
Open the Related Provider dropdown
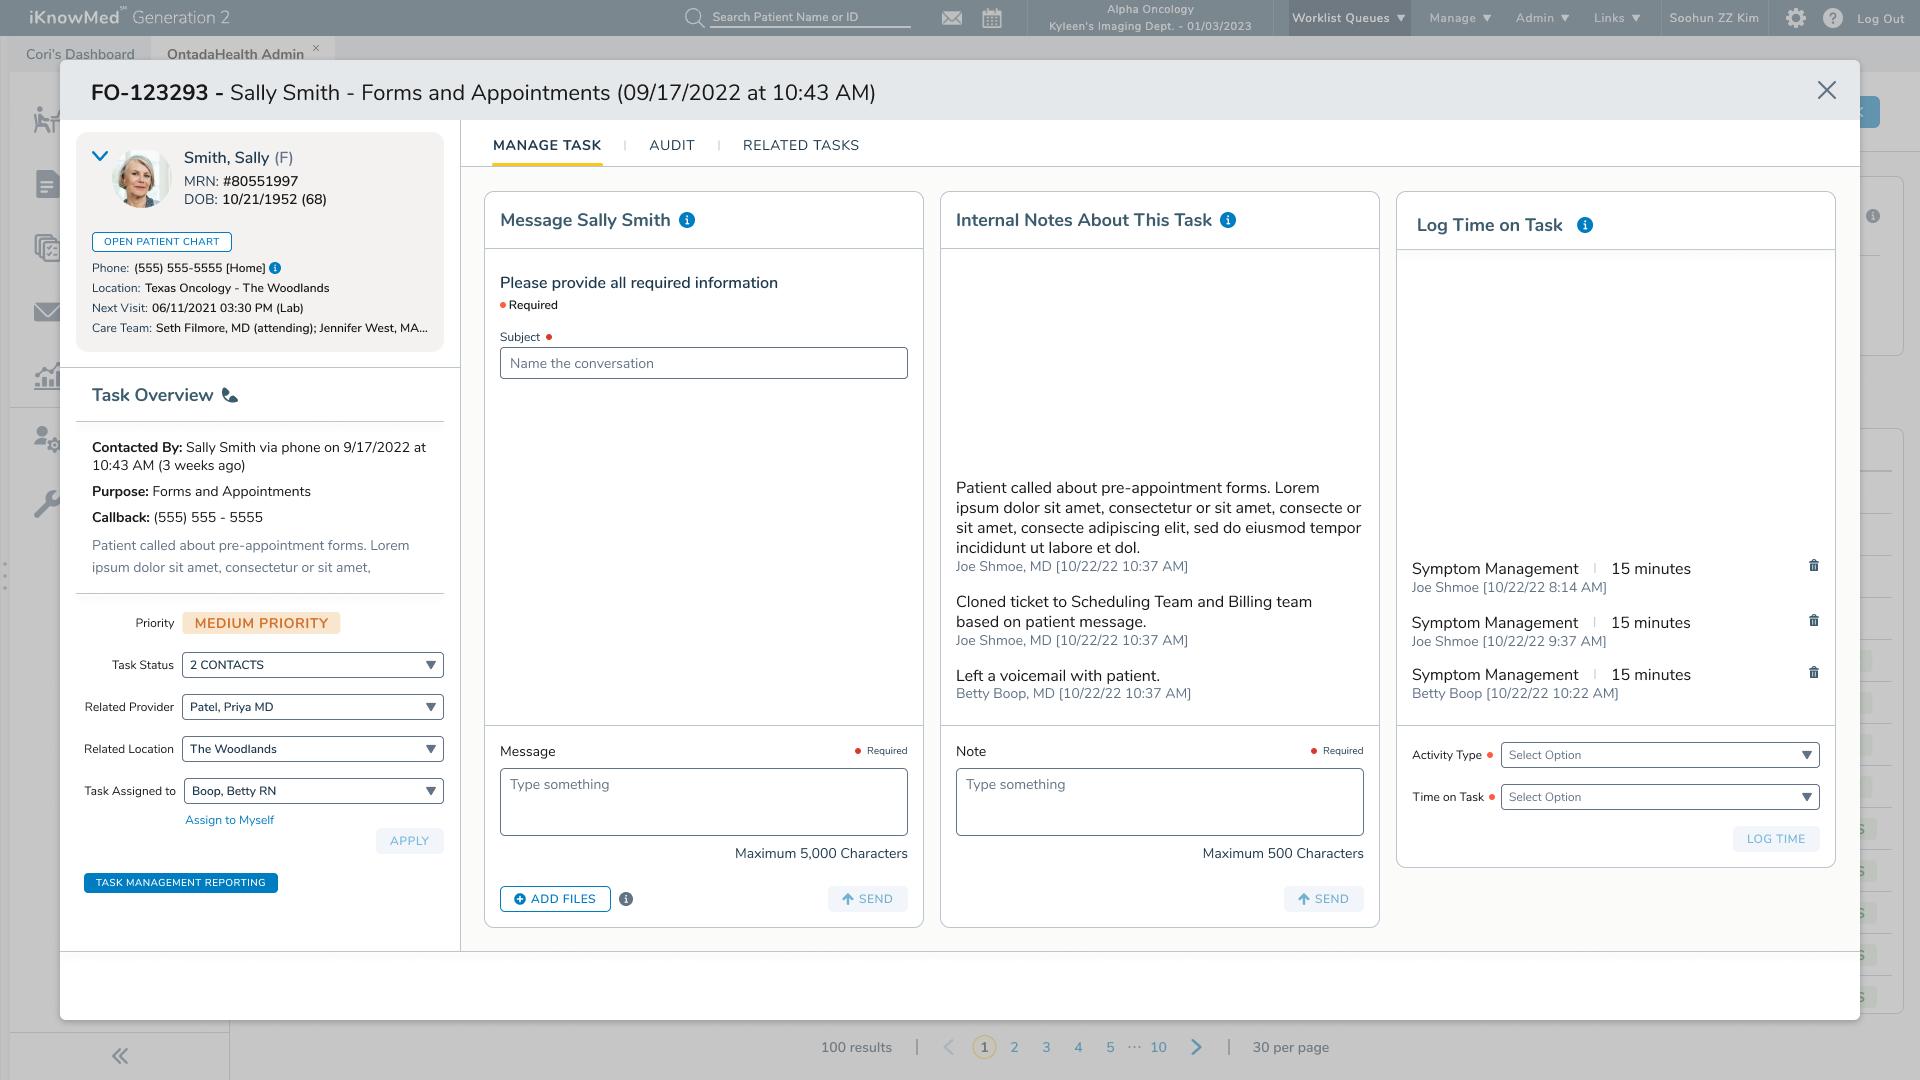click(x=311, y=706)
